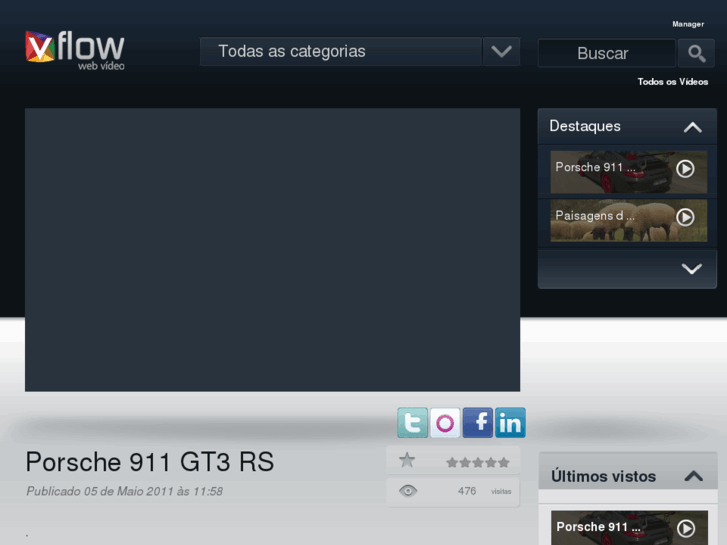Screen dimensions: 727x545
Task: Click the vflow web vídeo logo
Action: 75,51
